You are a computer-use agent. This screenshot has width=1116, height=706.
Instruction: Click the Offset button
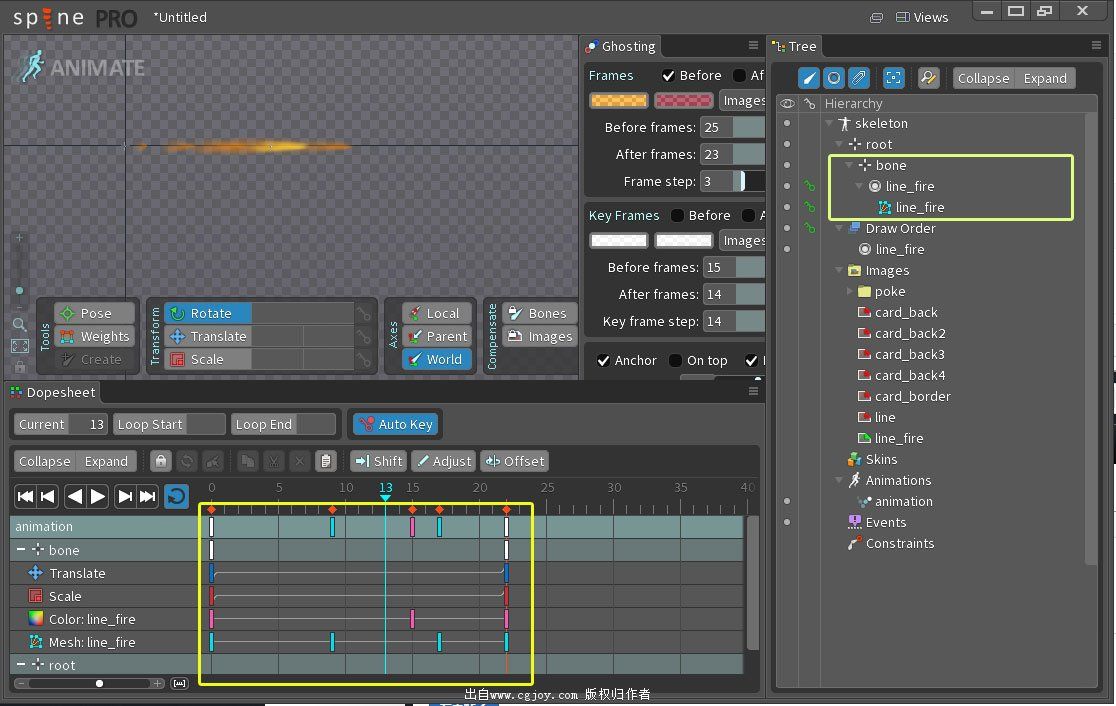coord(515,461)
